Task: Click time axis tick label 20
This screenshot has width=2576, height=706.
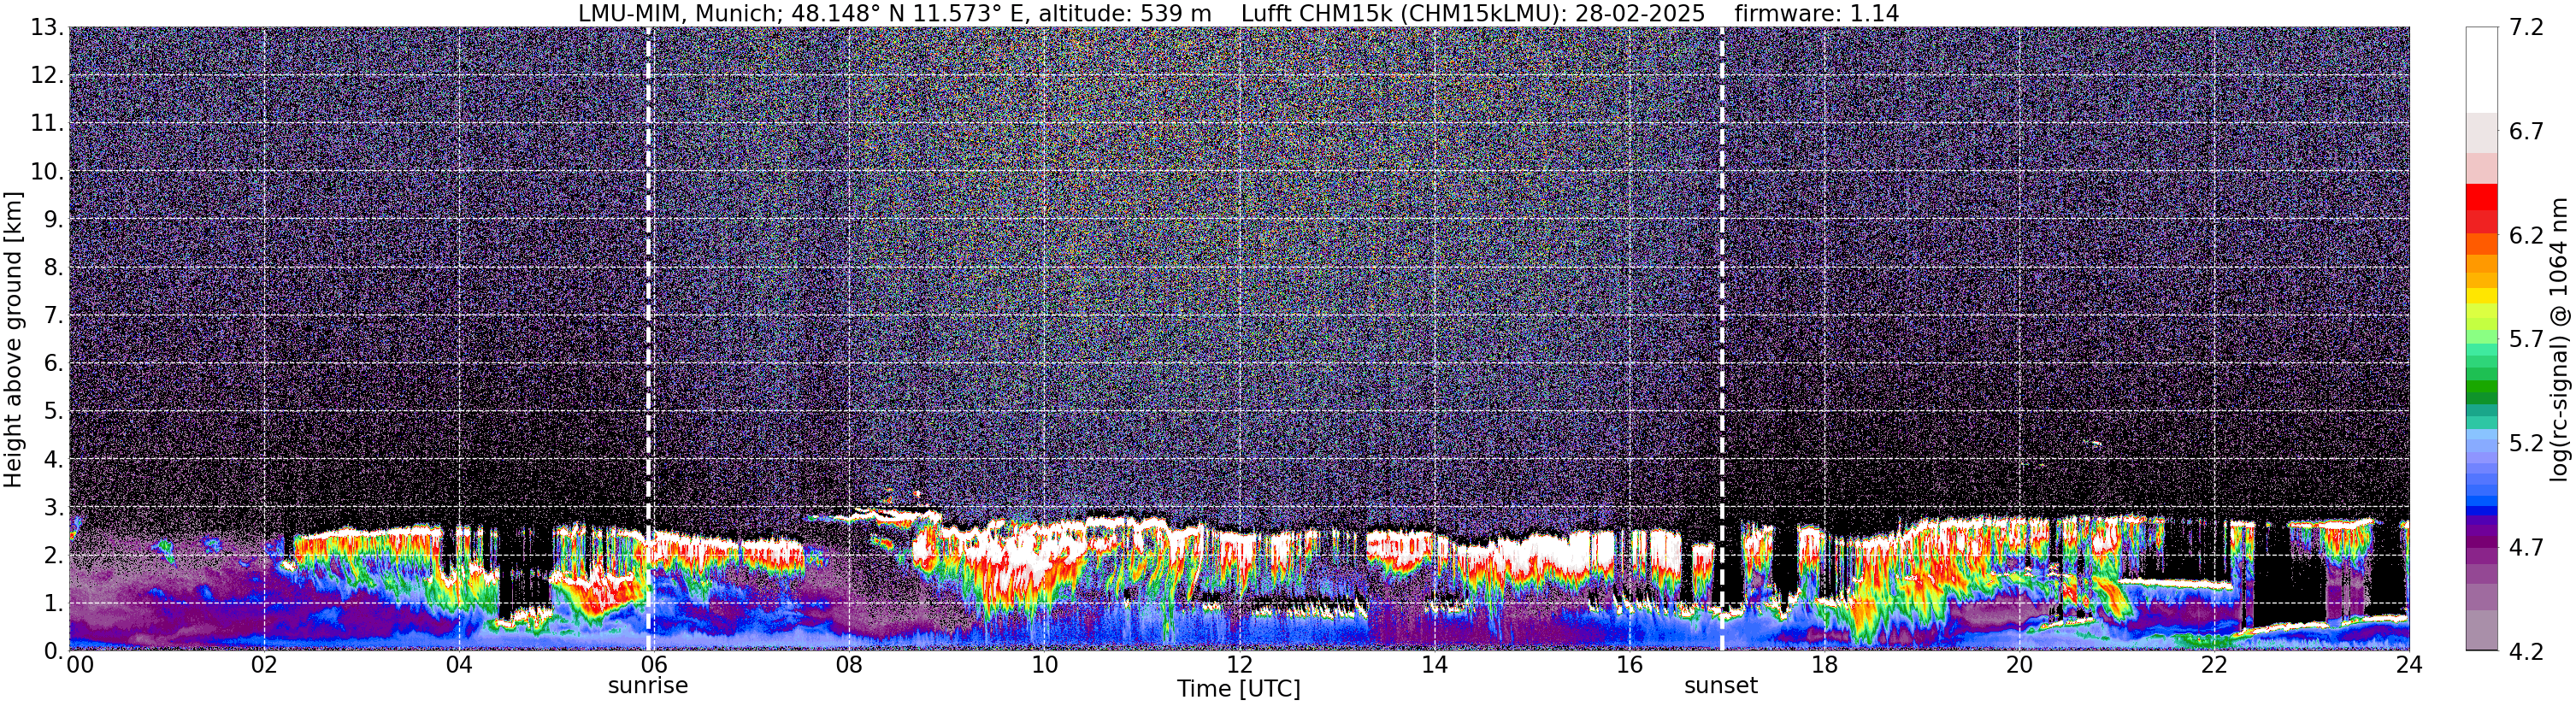Action: click(x=2019, y=665)
